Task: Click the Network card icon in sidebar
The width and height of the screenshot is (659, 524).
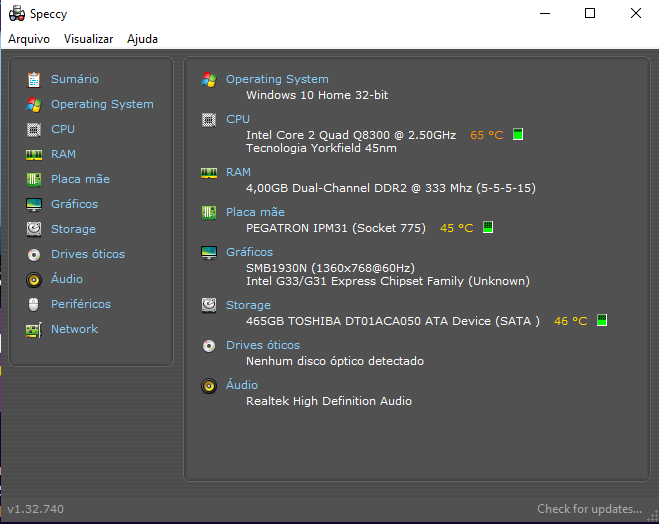Action: click(34, 330)
